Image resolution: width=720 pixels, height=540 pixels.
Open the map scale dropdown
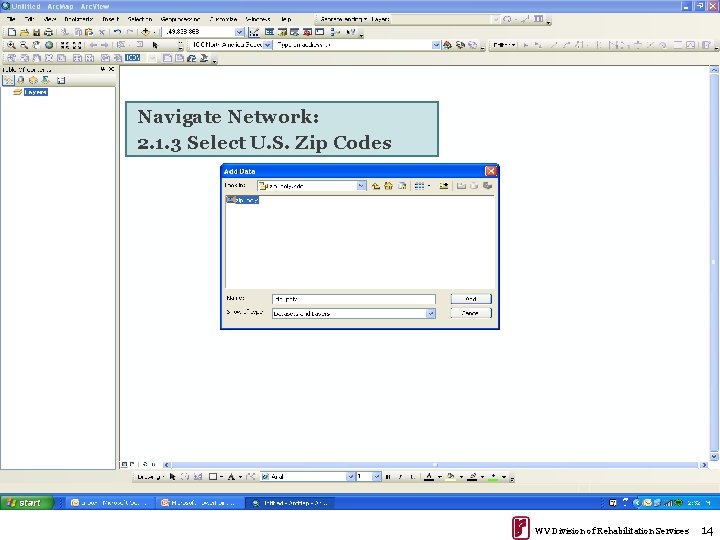click(x=240, y=32)
